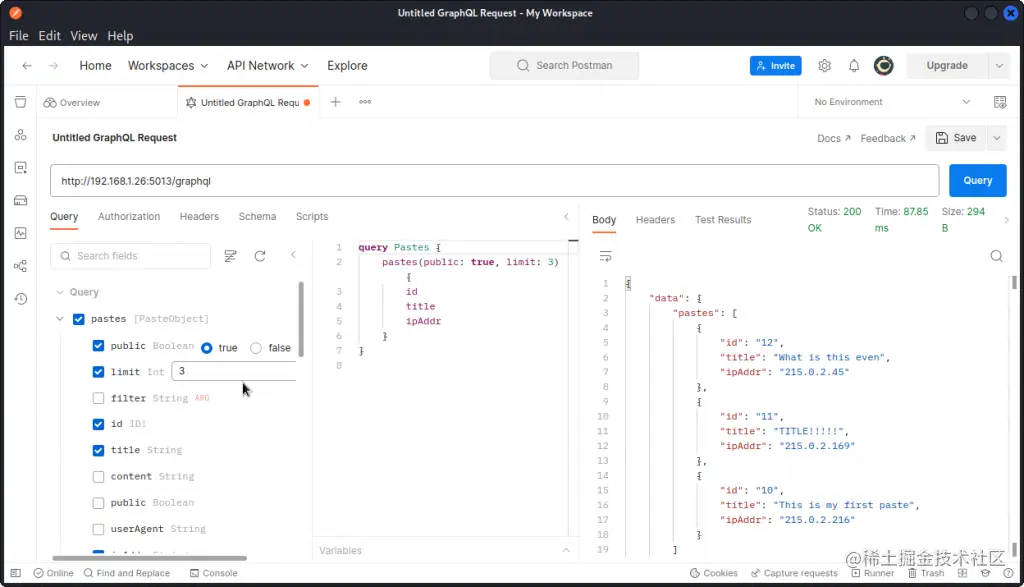The image size is (1024, 587).
Task: Click the GraphQL URL input field
Action: pos(494,181)
